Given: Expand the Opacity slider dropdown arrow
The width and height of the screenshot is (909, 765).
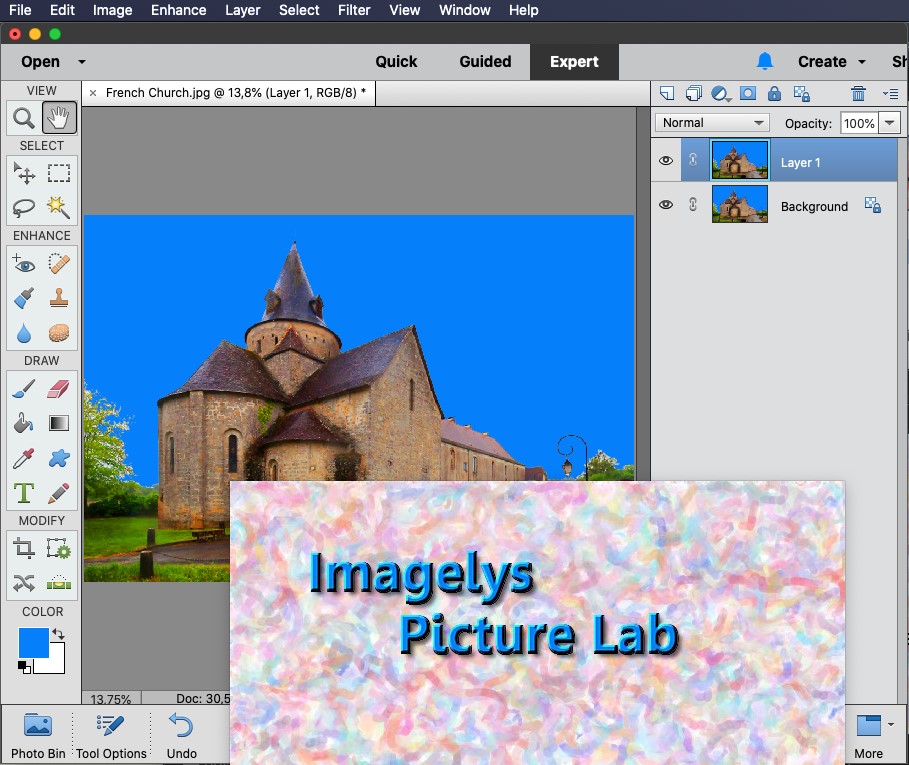Looking at the screenshot, I should pos(889,123).
